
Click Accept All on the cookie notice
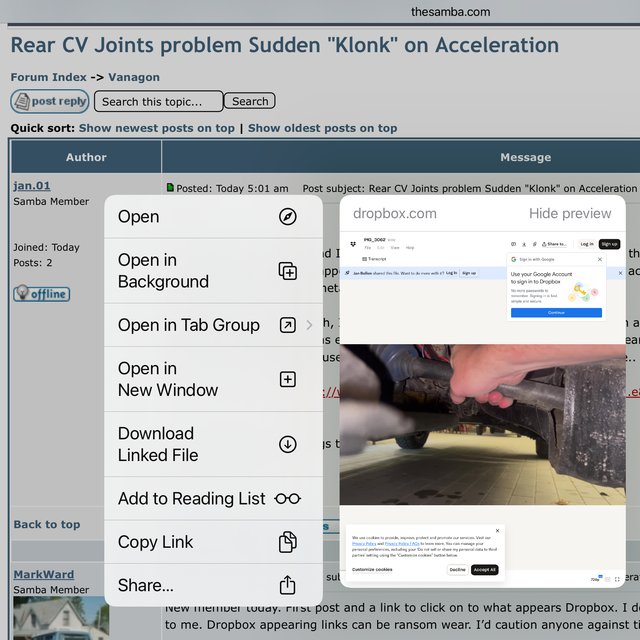(x=484, y=569)
